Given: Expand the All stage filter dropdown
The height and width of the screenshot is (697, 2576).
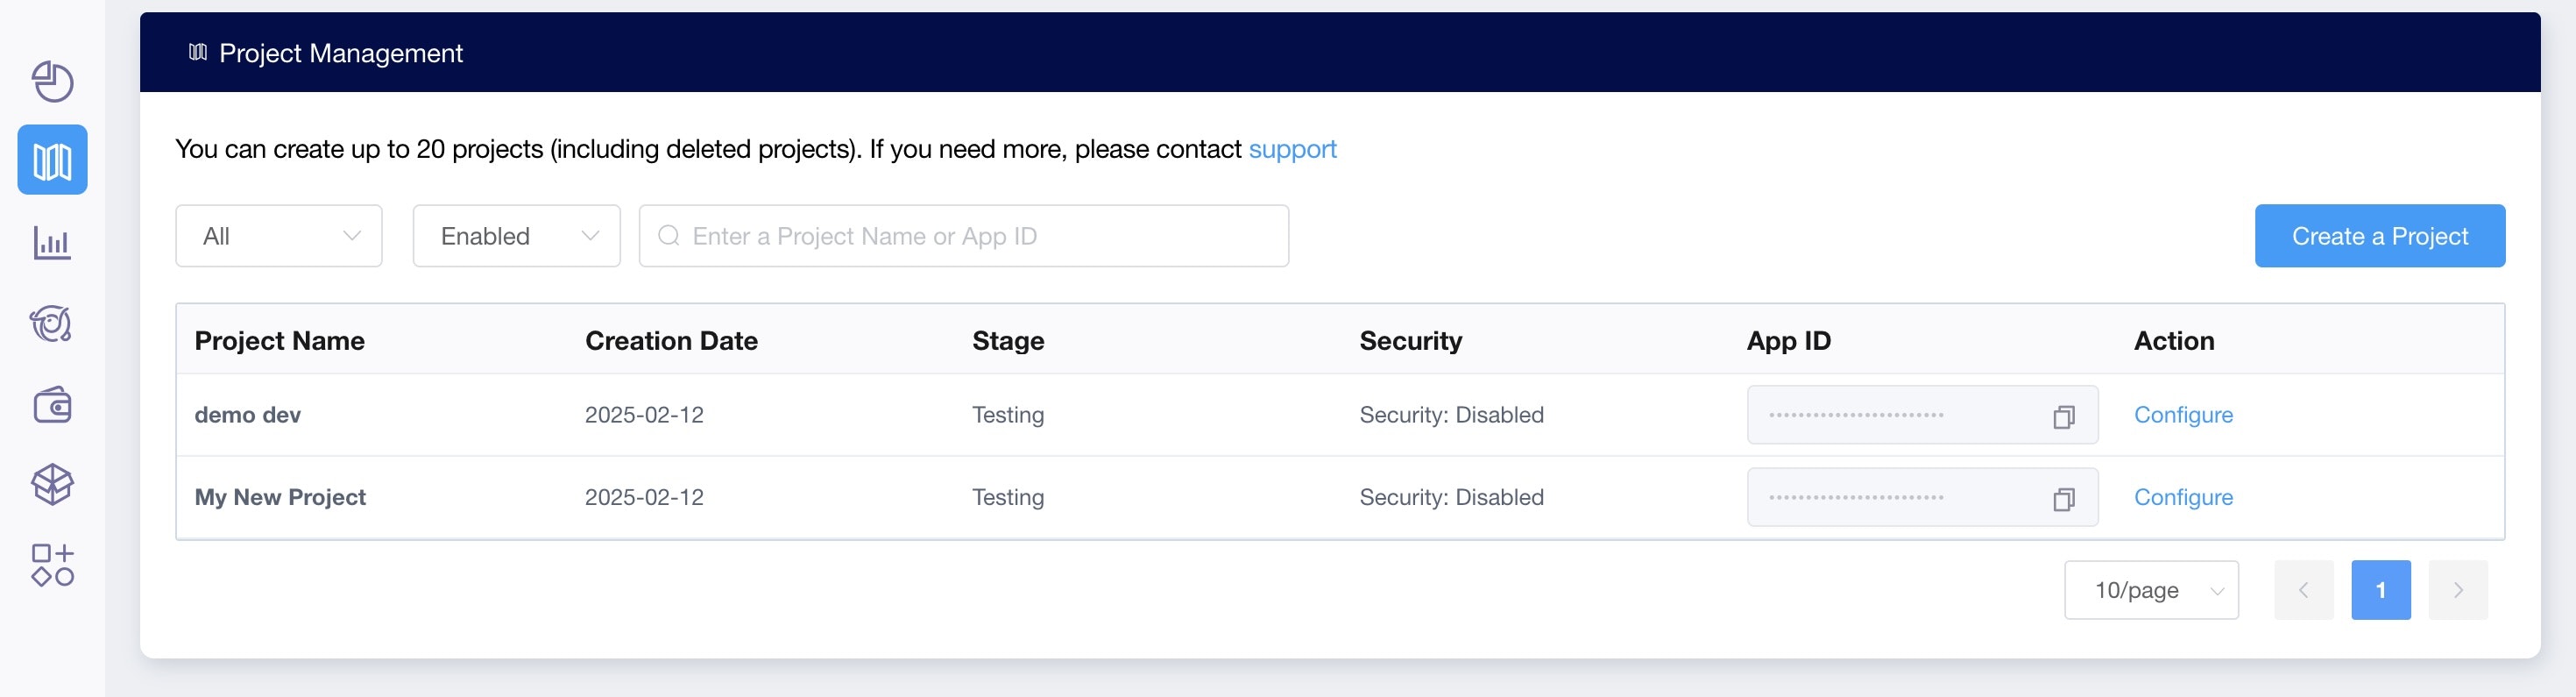Looking at the screenshot, I should (x=279, y=236).
